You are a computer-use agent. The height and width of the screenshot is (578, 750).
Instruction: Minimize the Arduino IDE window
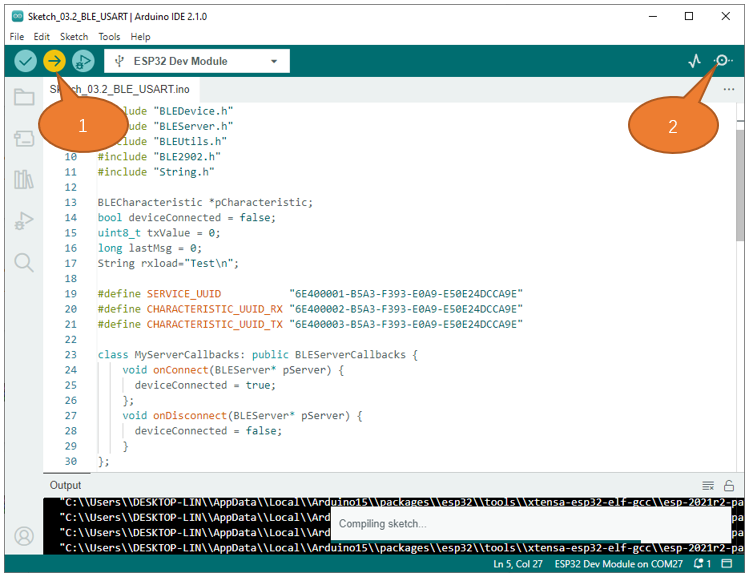pos(652,16)
